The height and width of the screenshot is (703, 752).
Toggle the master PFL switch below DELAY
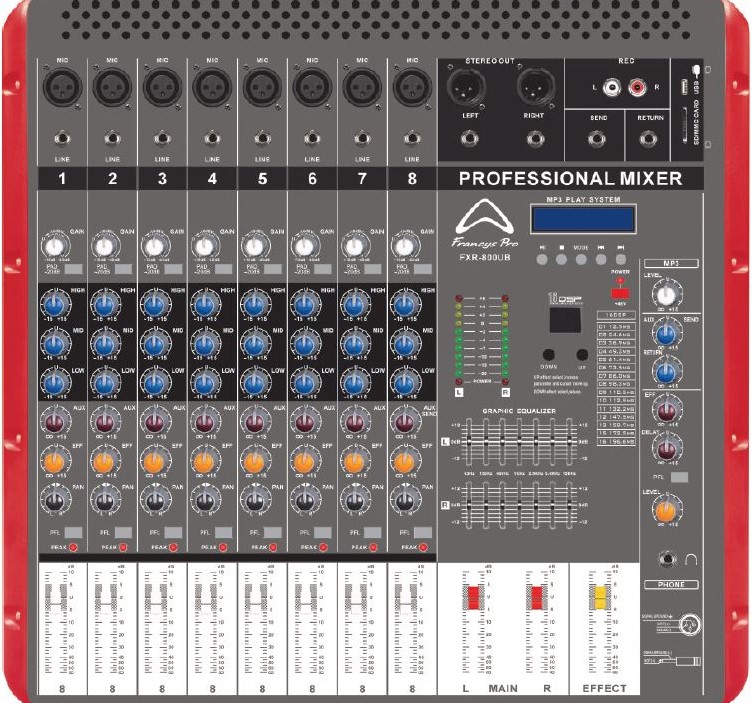pos(679,477)
